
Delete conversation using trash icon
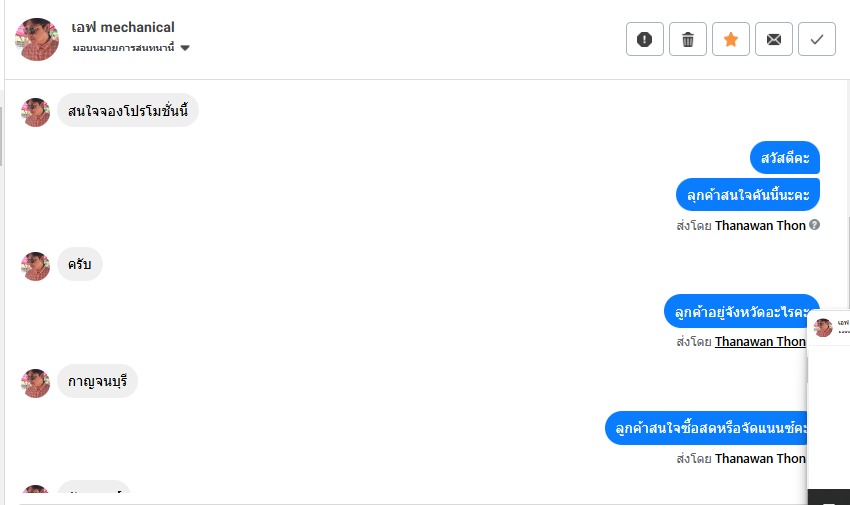click(x=688, y=39)
